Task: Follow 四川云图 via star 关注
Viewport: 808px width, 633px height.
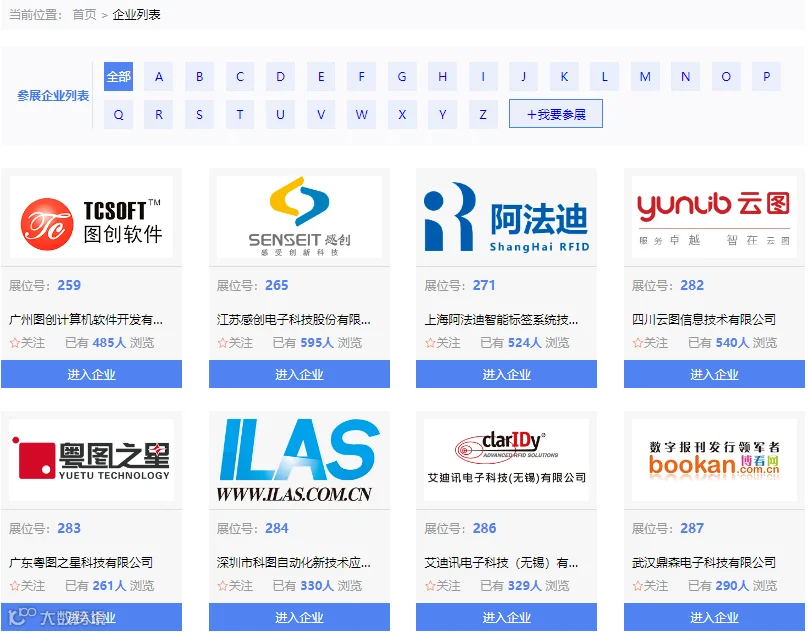Action: coord(650,343)
